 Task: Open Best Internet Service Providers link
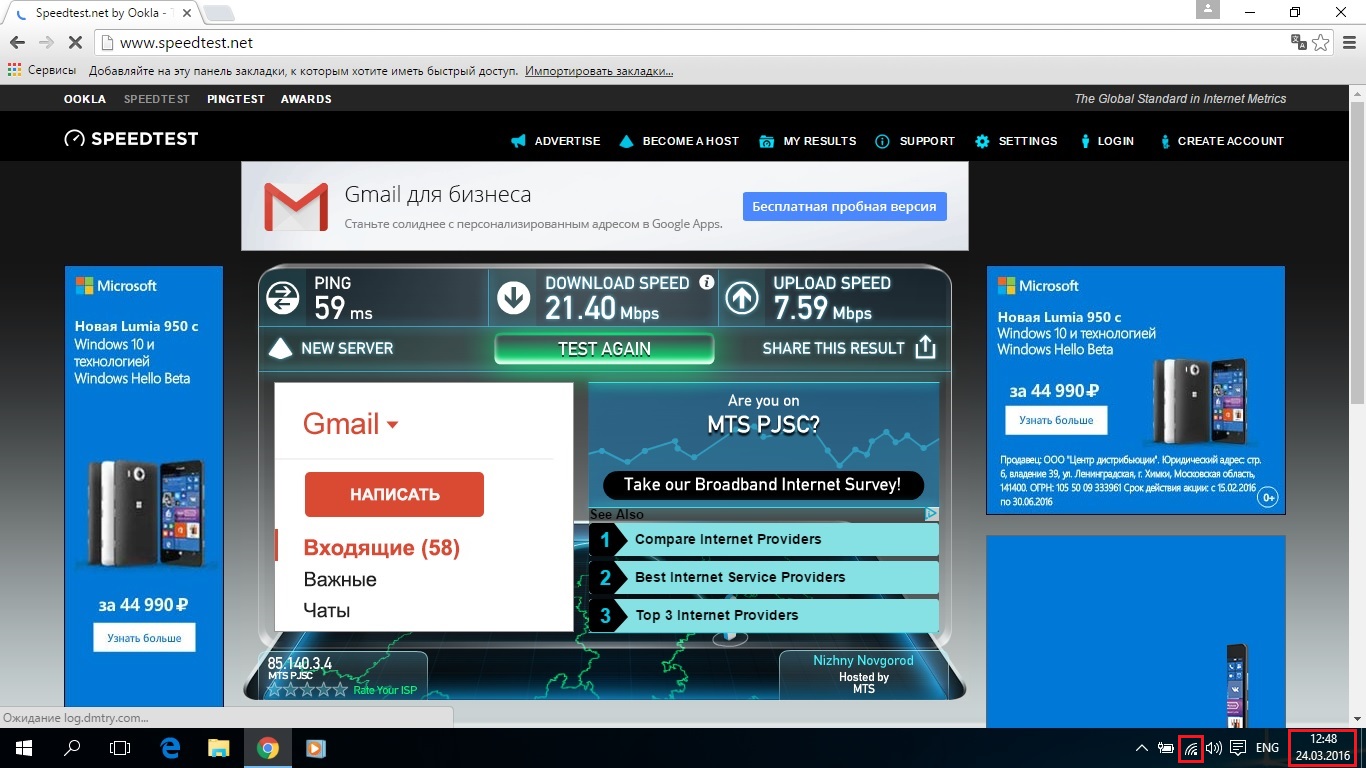[x=764, y=577]
